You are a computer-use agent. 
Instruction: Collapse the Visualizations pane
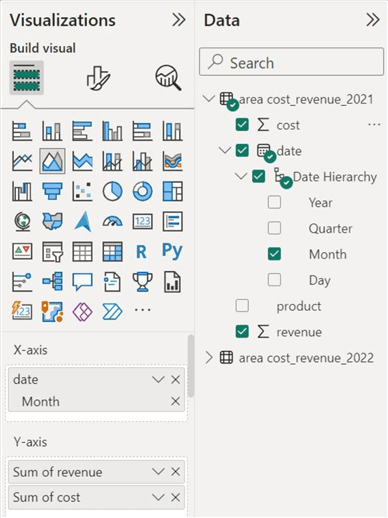point(179,20)
